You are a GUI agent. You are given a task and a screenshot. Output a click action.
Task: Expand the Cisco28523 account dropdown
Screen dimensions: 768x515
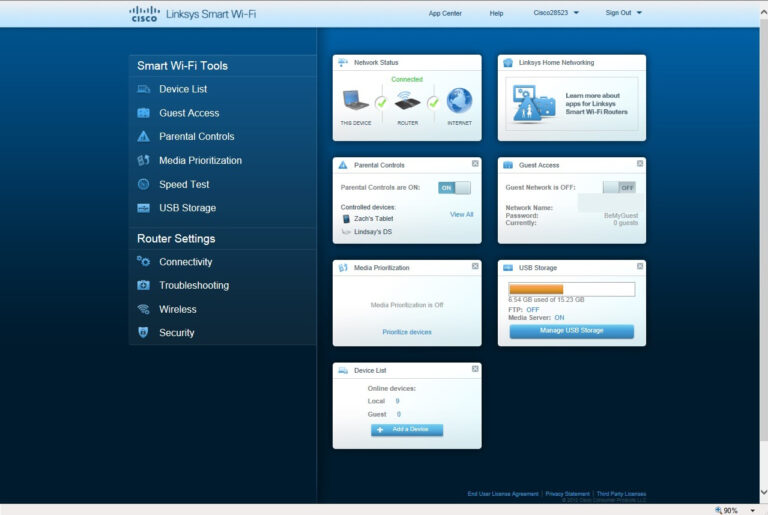pos(576,13)
